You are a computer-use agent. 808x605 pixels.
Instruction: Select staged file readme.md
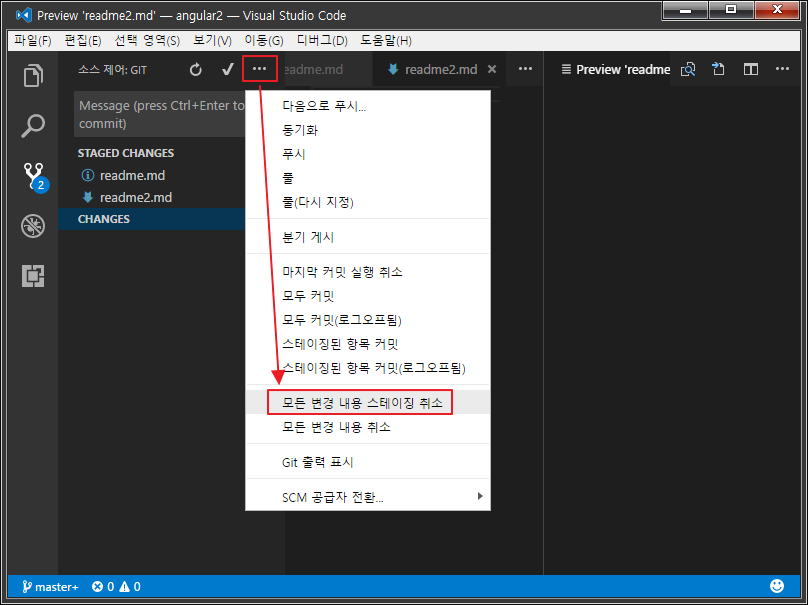coord(132,175)
